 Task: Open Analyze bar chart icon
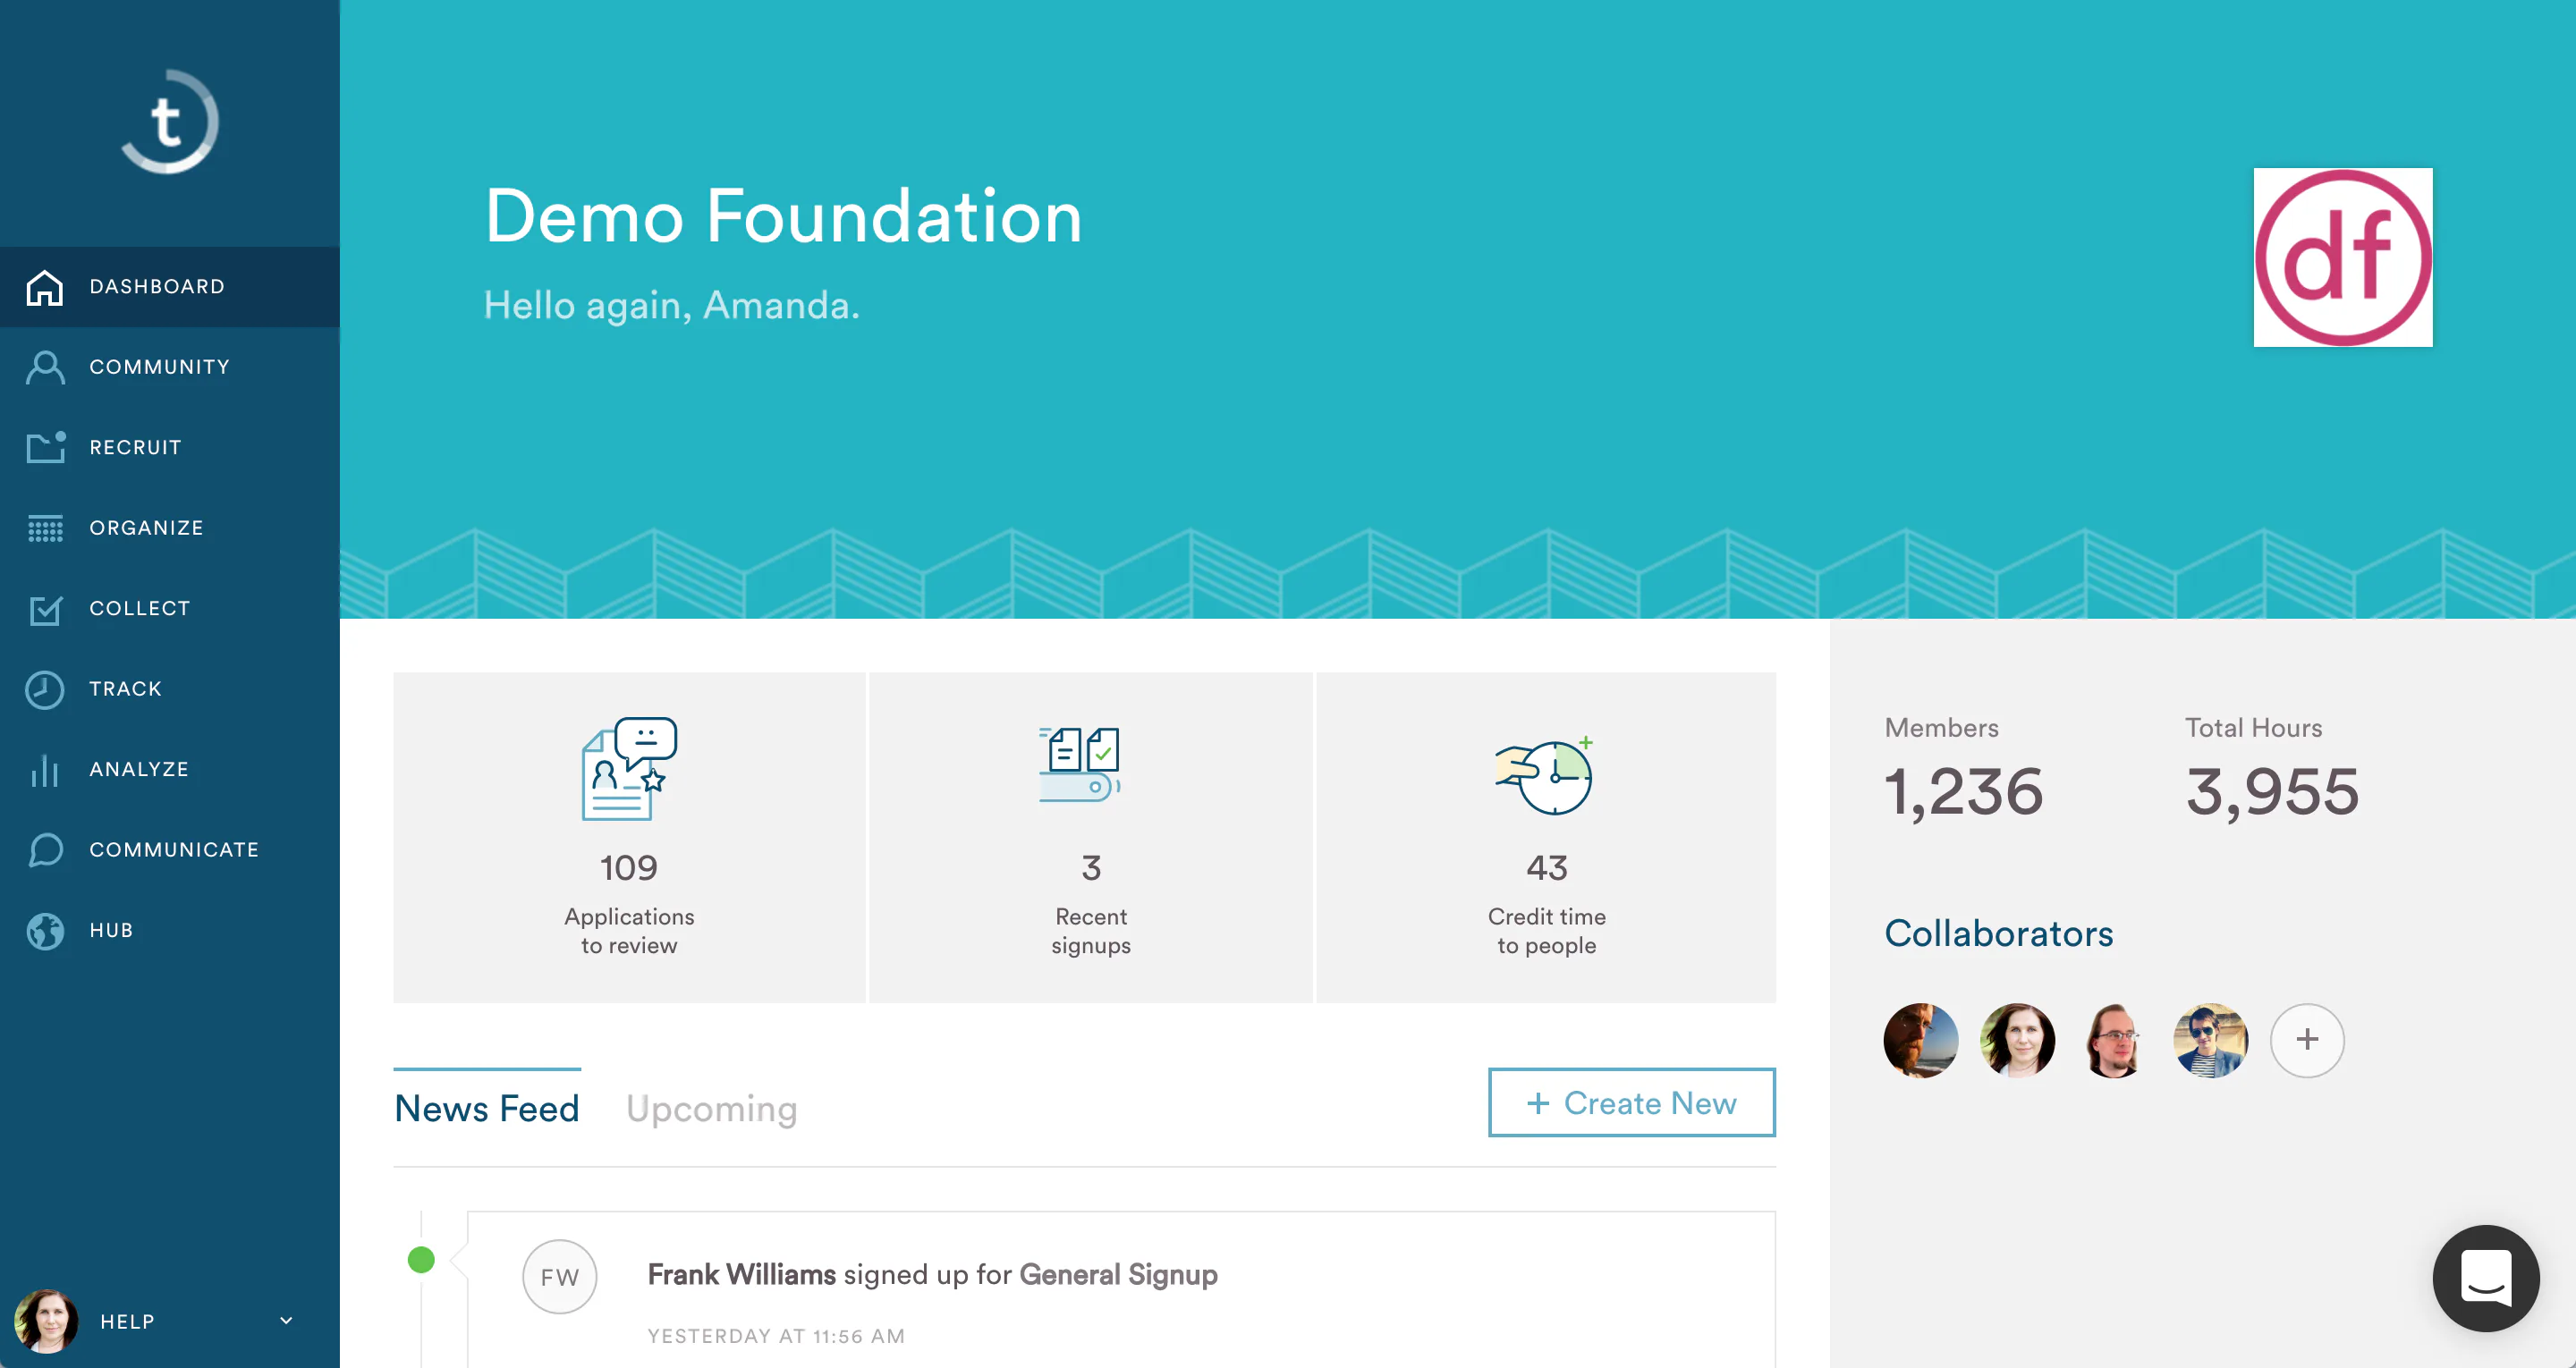[x=45, y=769]
